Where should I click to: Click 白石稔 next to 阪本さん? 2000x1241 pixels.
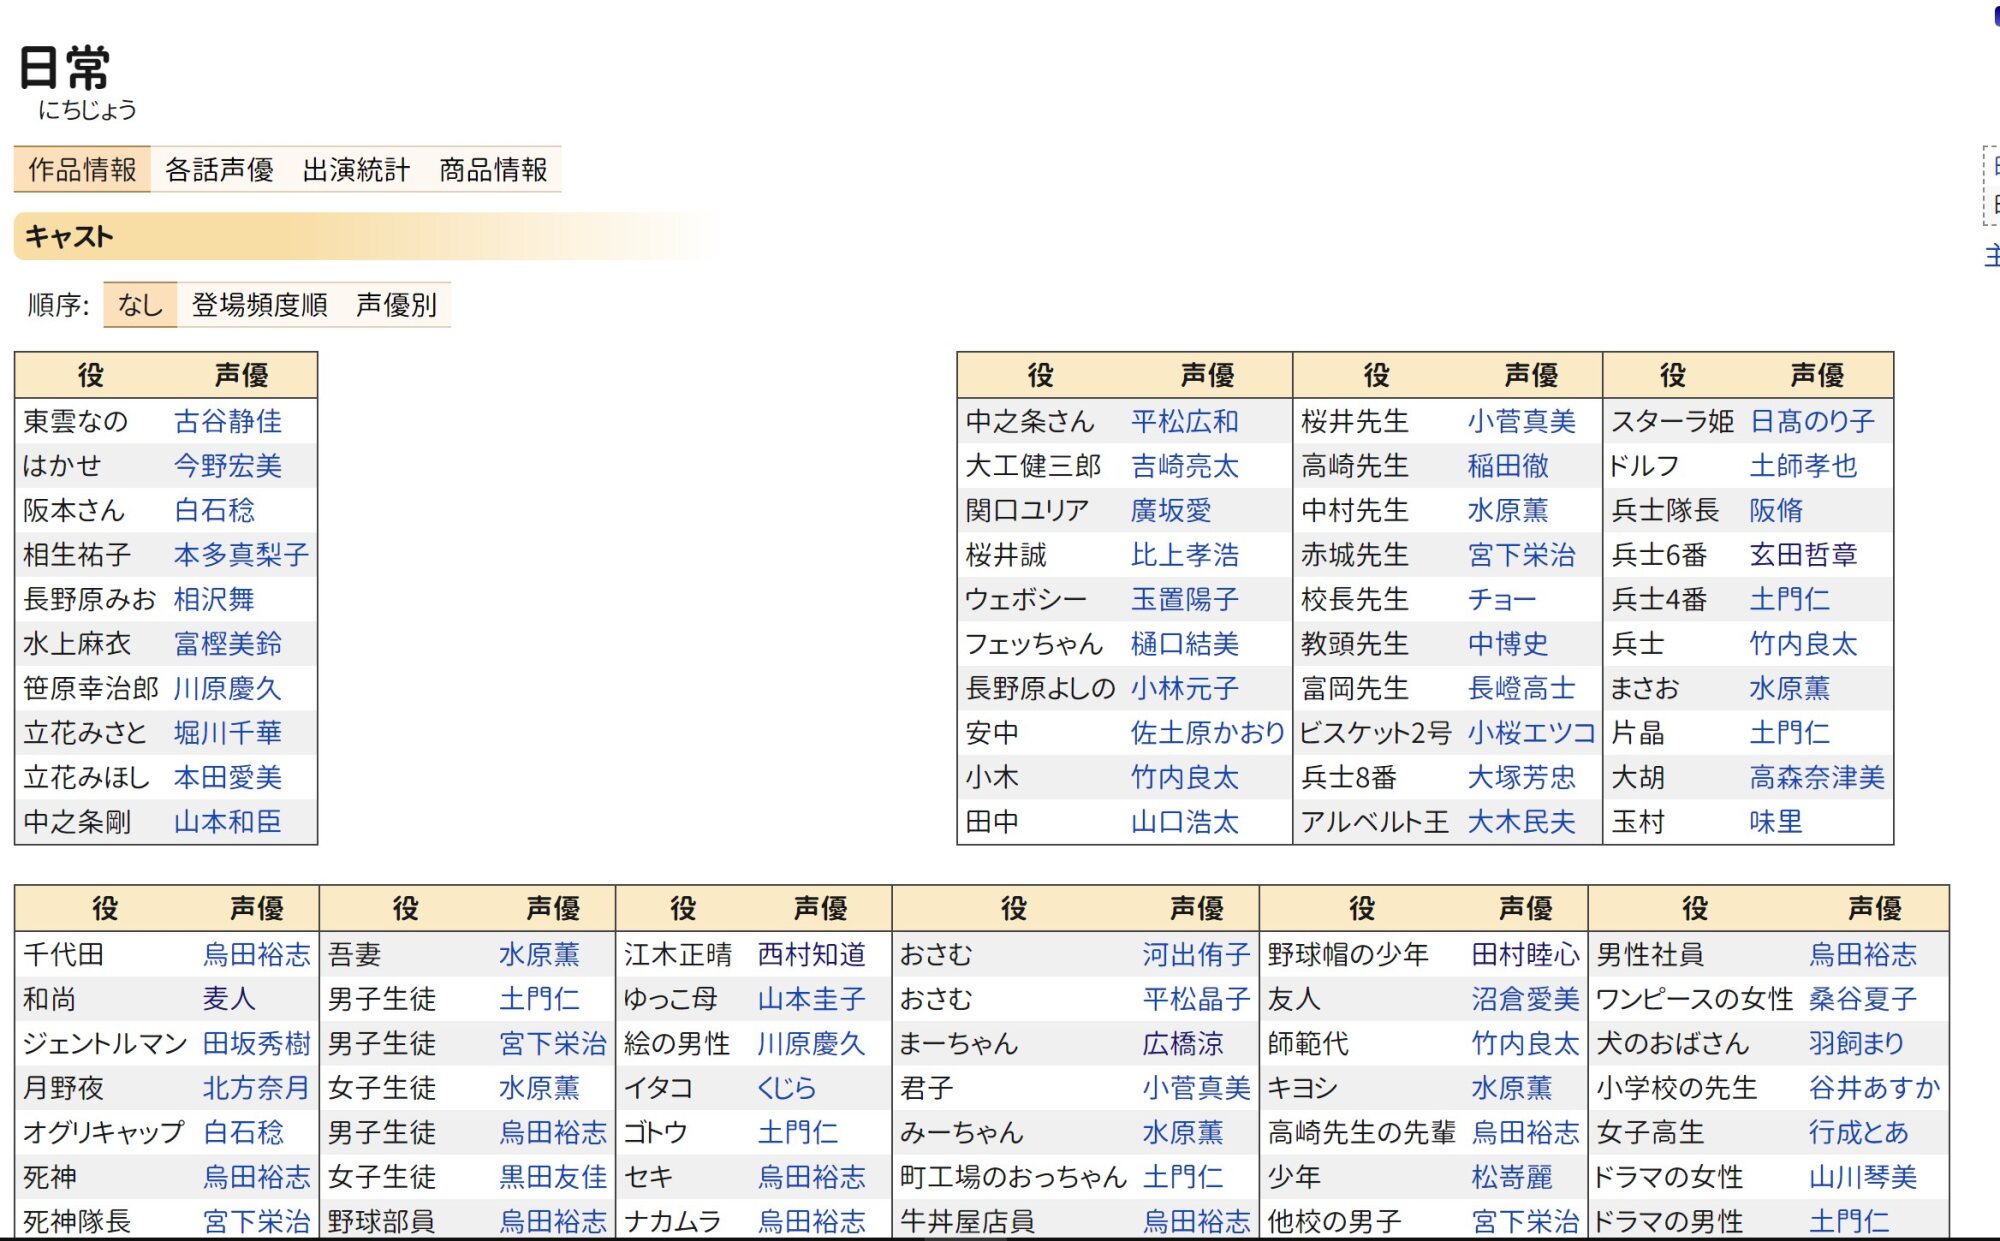coord(214,510)
